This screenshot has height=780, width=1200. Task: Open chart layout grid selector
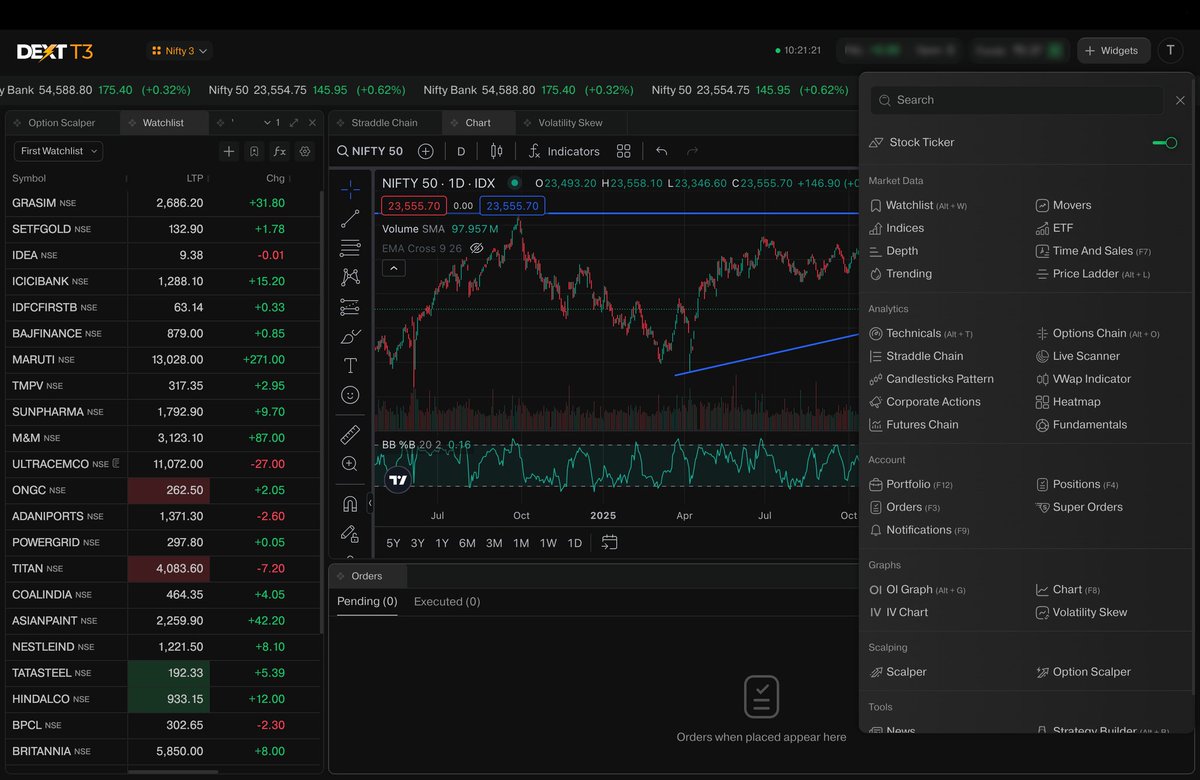[624, 151]
